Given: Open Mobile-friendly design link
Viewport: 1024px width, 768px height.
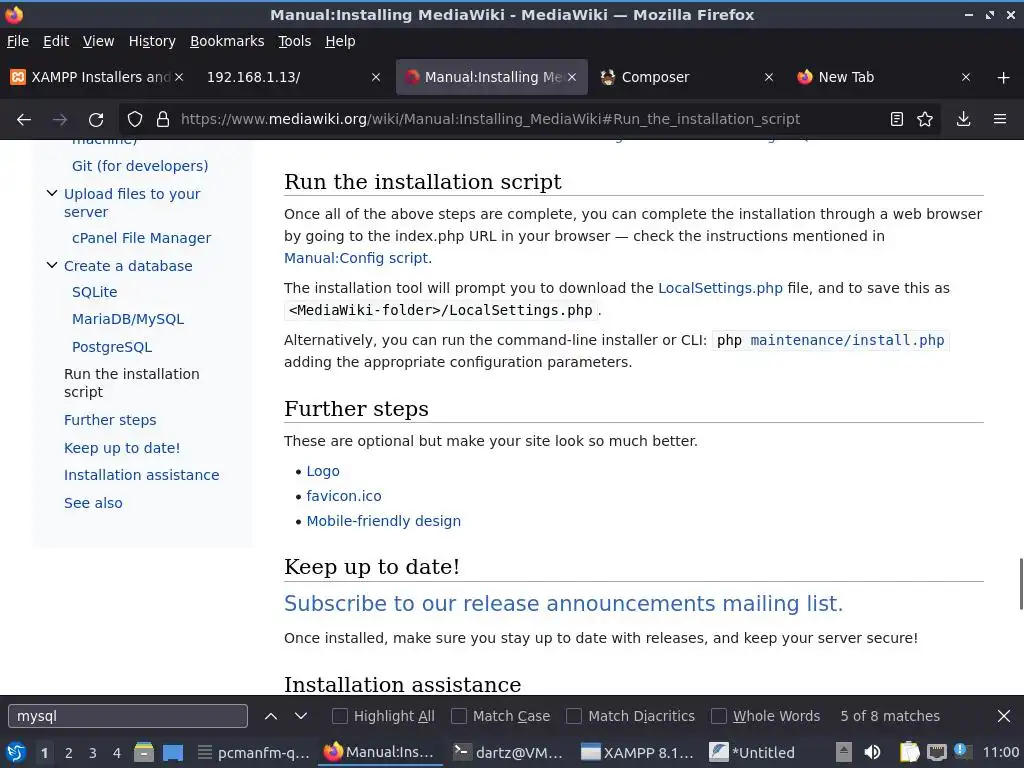Looking at the screenshot, I should point(383,521).
